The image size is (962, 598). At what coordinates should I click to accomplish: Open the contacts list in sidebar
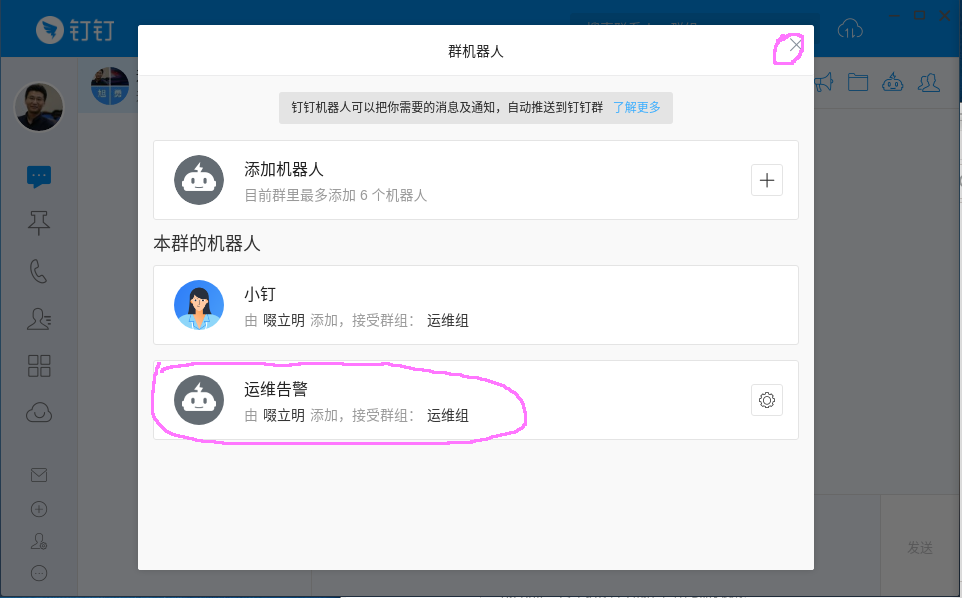coord(39,318)
